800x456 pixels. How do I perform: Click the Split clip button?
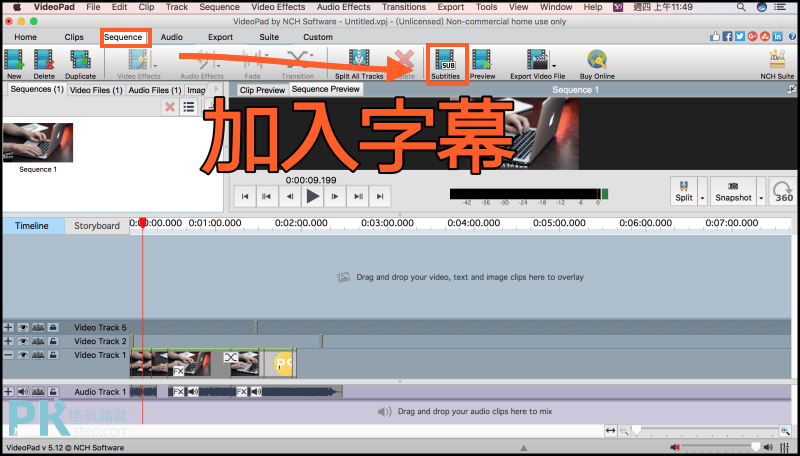[x=684, y=191]
